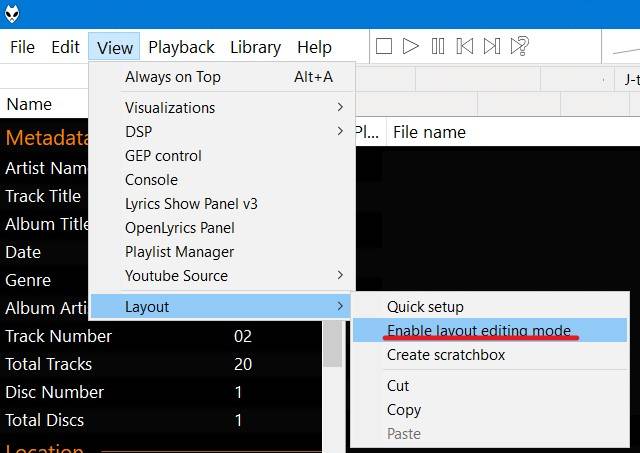Open the Help menu
The height and width of the screenshot is (453, 640).
tap(314, 47)
